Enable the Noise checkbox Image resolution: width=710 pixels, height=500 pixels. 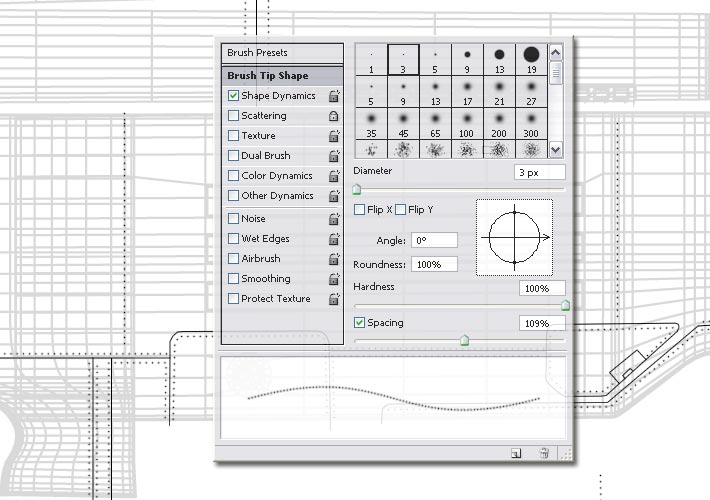pyautogui.click(x=233, y=218)
